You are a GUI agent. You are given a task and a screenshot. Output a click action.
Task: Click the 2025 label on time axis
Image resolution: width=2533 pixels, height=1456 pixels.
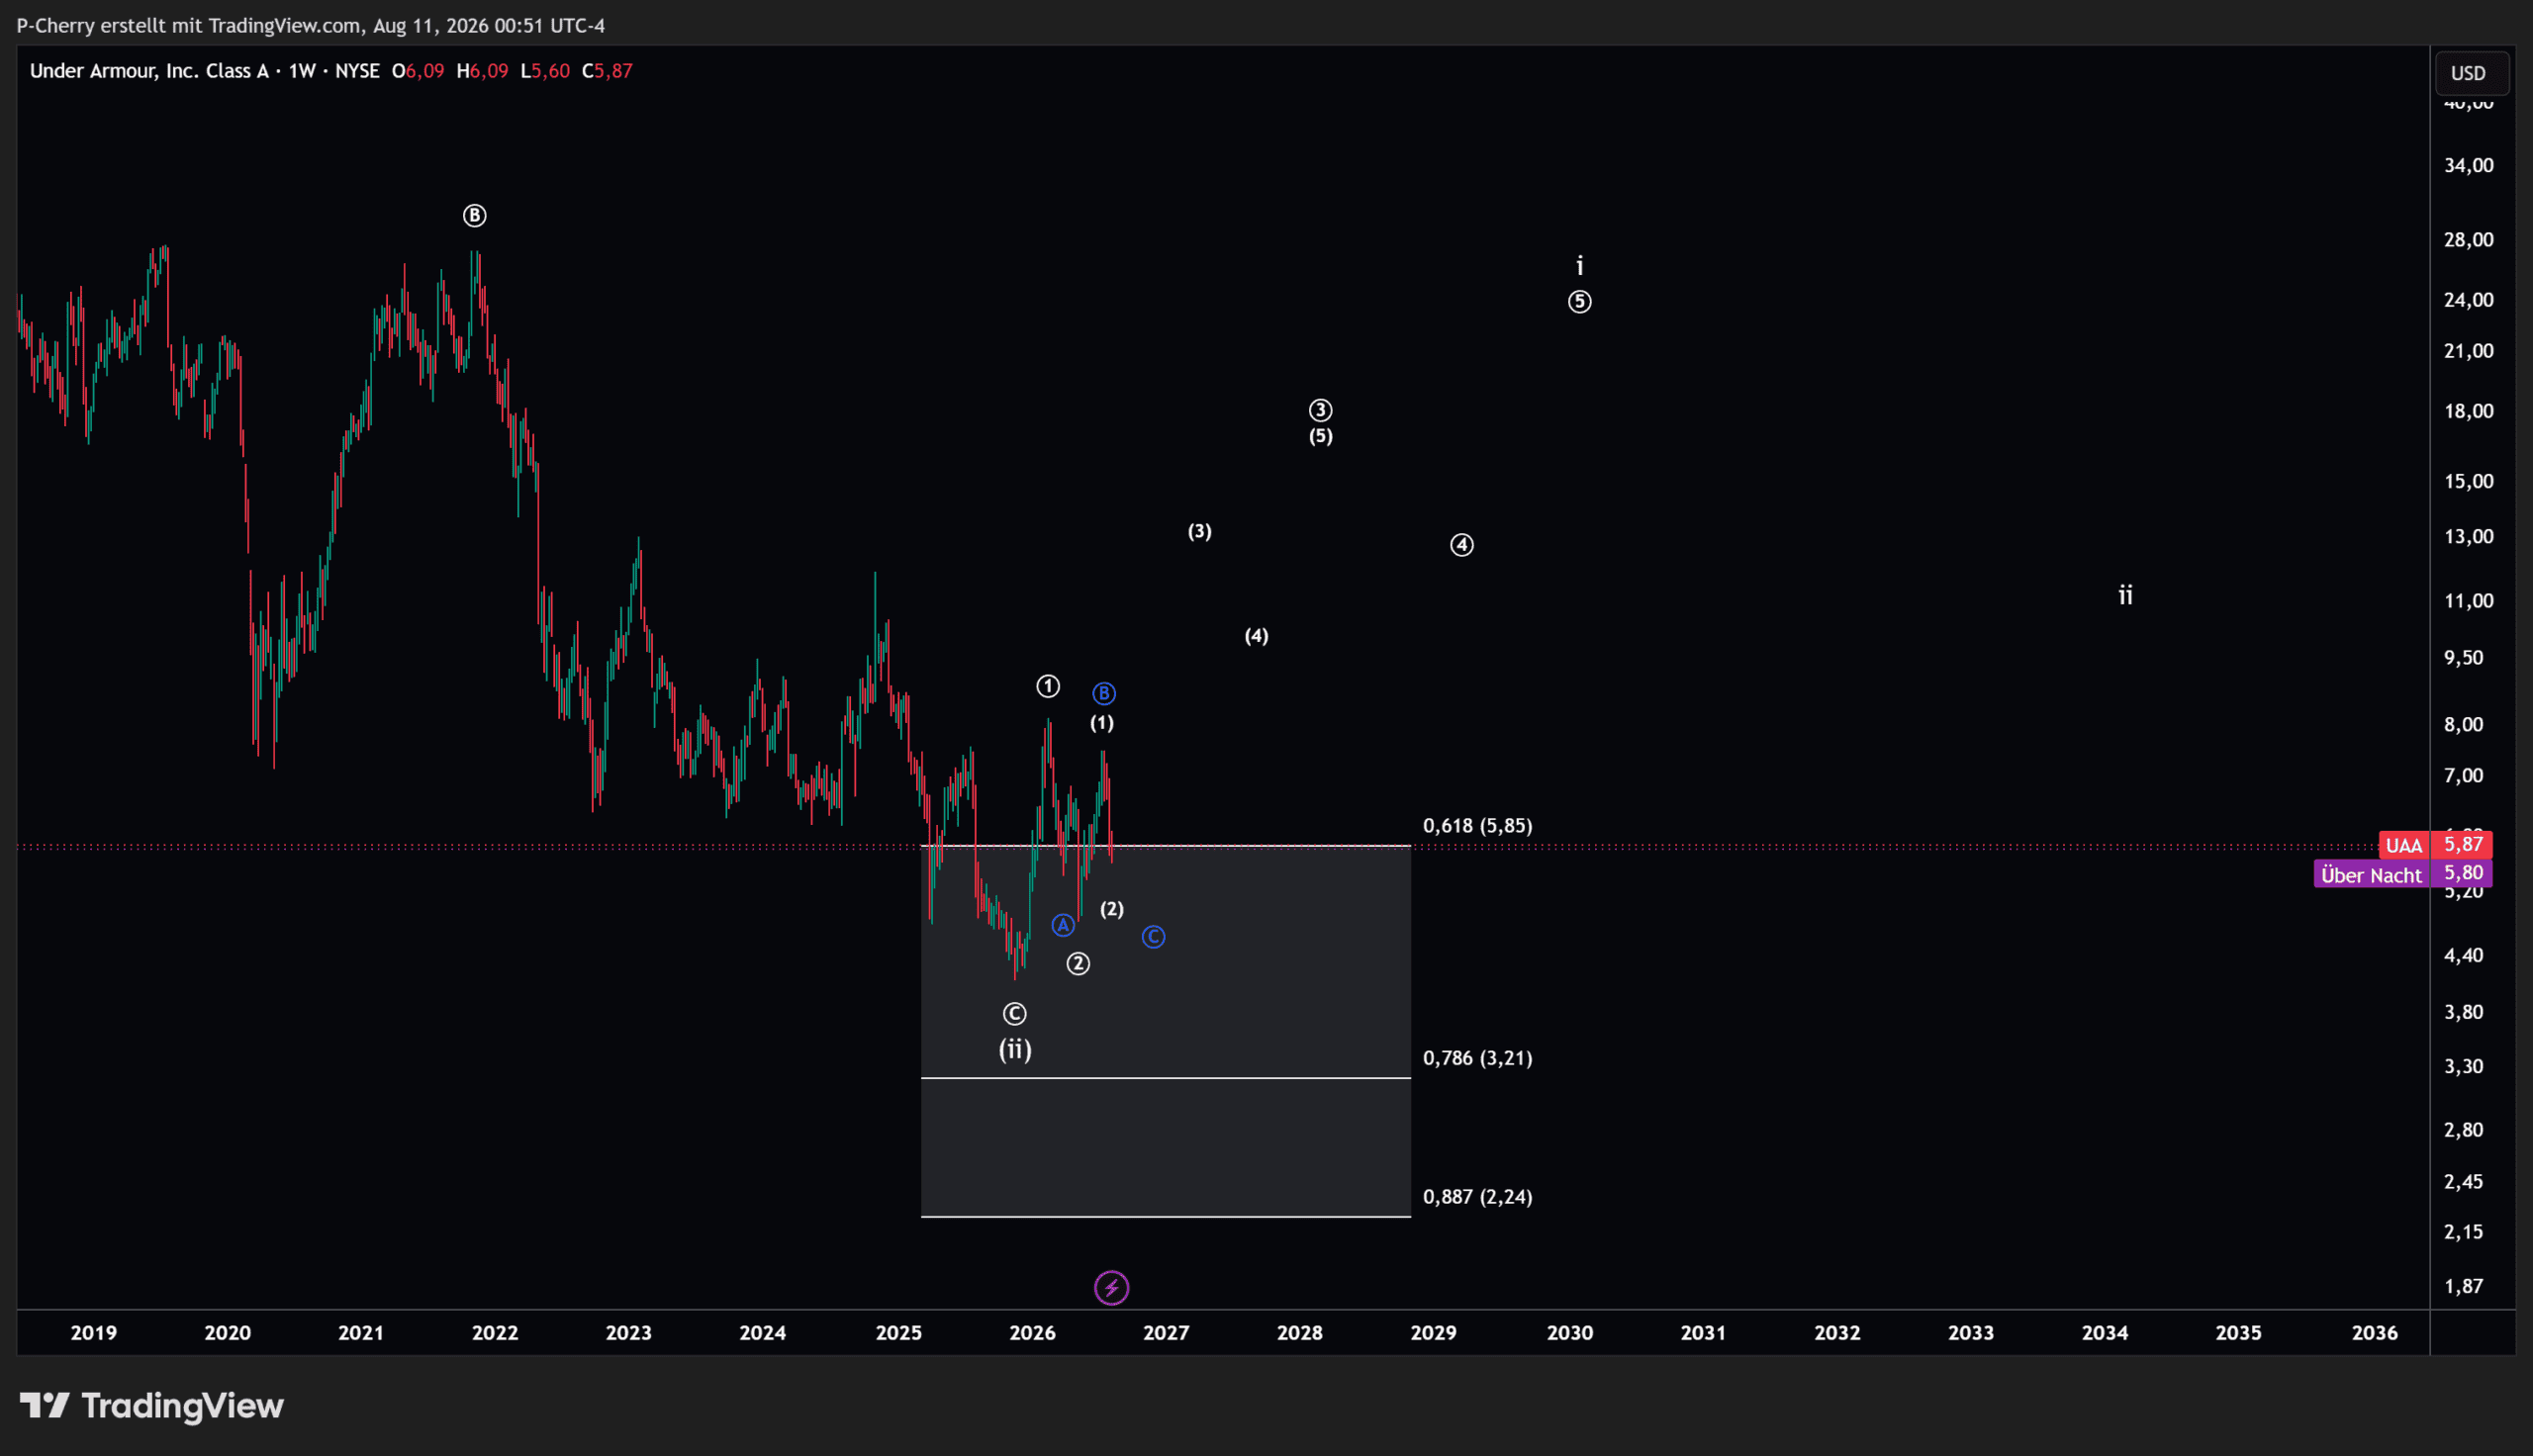coord(898,1333)
